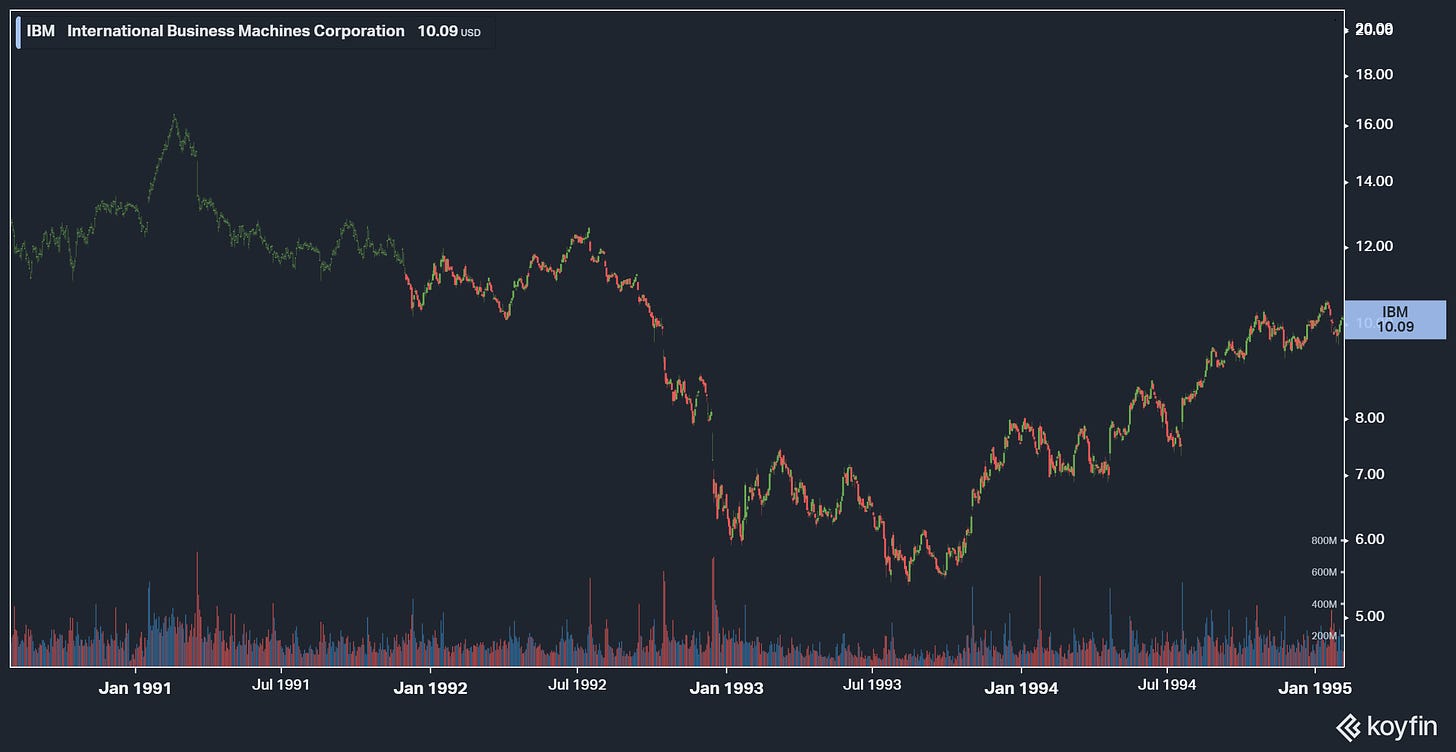This screenshot has height=752, width=1456.
Task: Click the 12.00 price axis label
Action: coord(1374,247)
